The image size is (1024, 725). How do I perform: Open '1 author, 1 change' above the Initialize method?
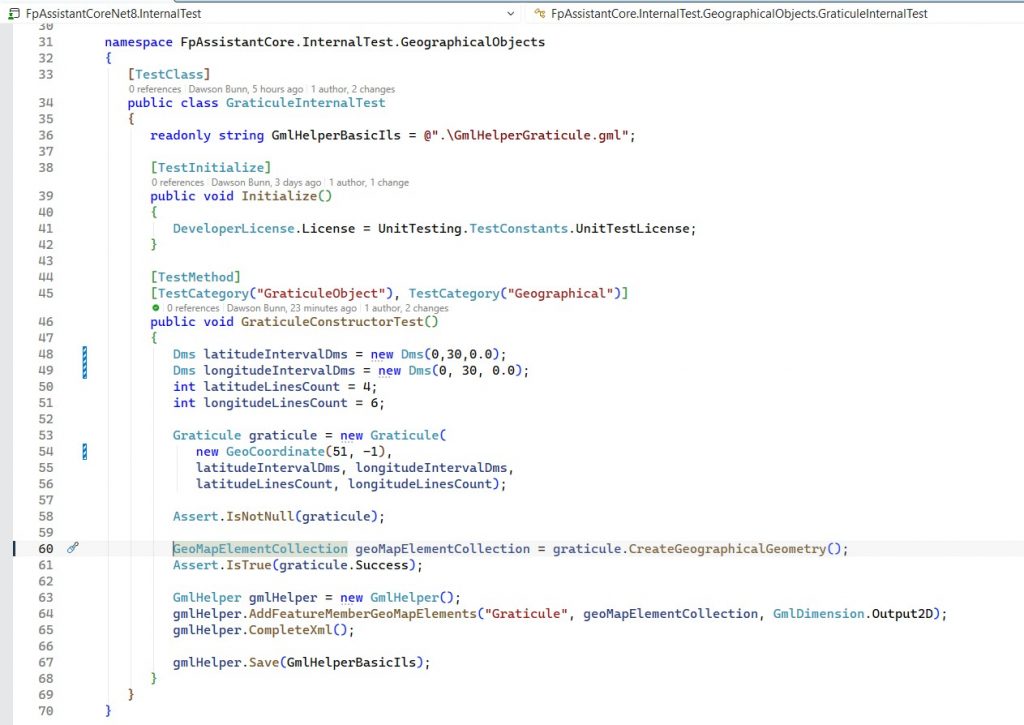pos(369,183)
